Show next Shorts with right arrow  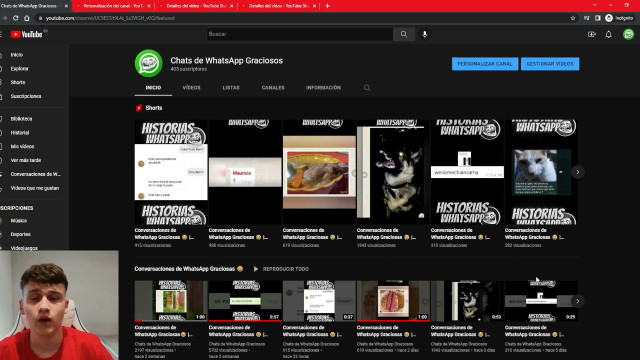point(578,172)
